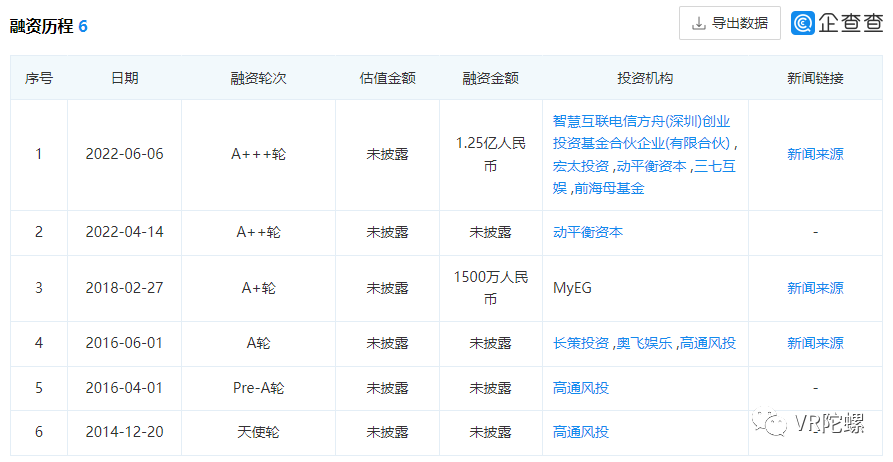Open 高通风投 link in 天使轮 row

pyautogui.click(x=581, y=432)
